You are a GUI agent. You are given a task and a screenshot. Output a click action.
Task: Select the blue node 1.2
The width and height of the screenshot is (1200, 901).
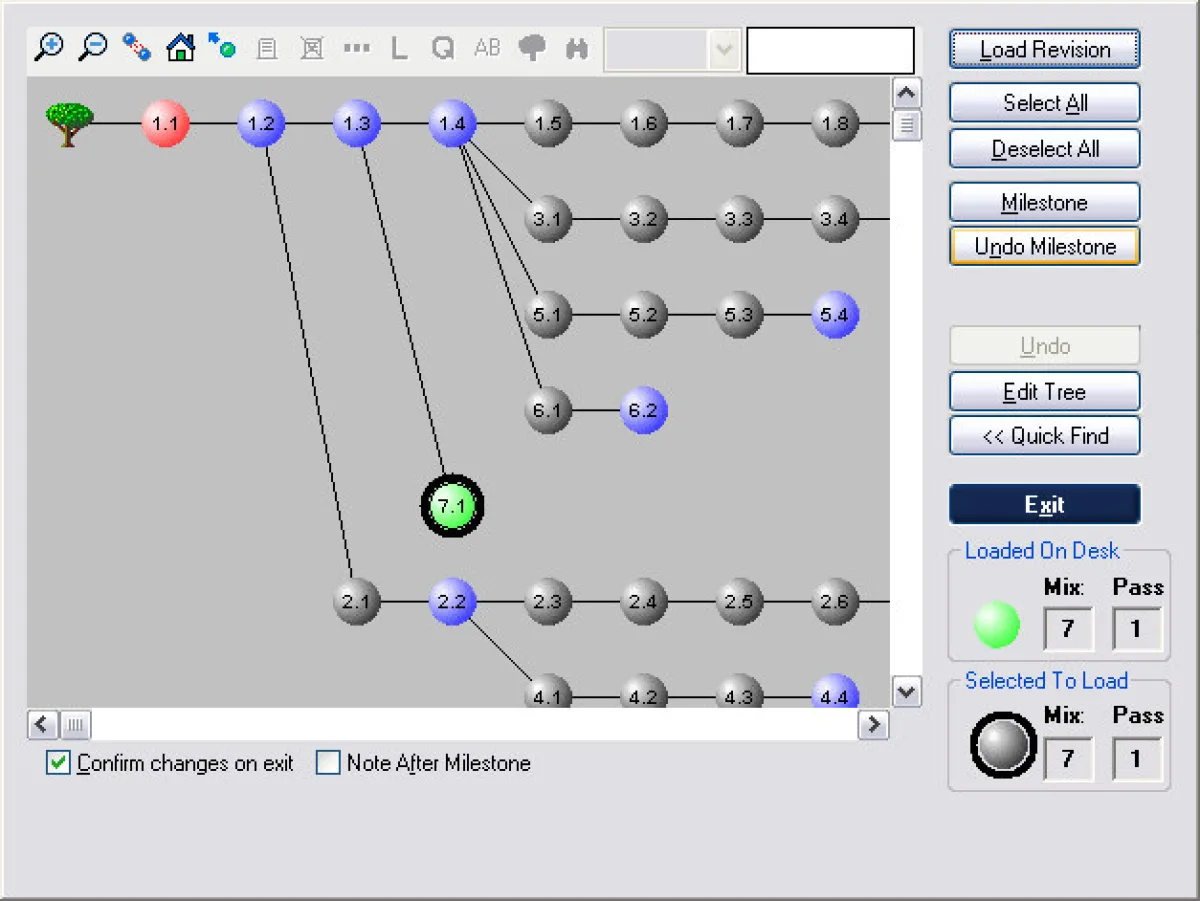[x=261, y=124]
